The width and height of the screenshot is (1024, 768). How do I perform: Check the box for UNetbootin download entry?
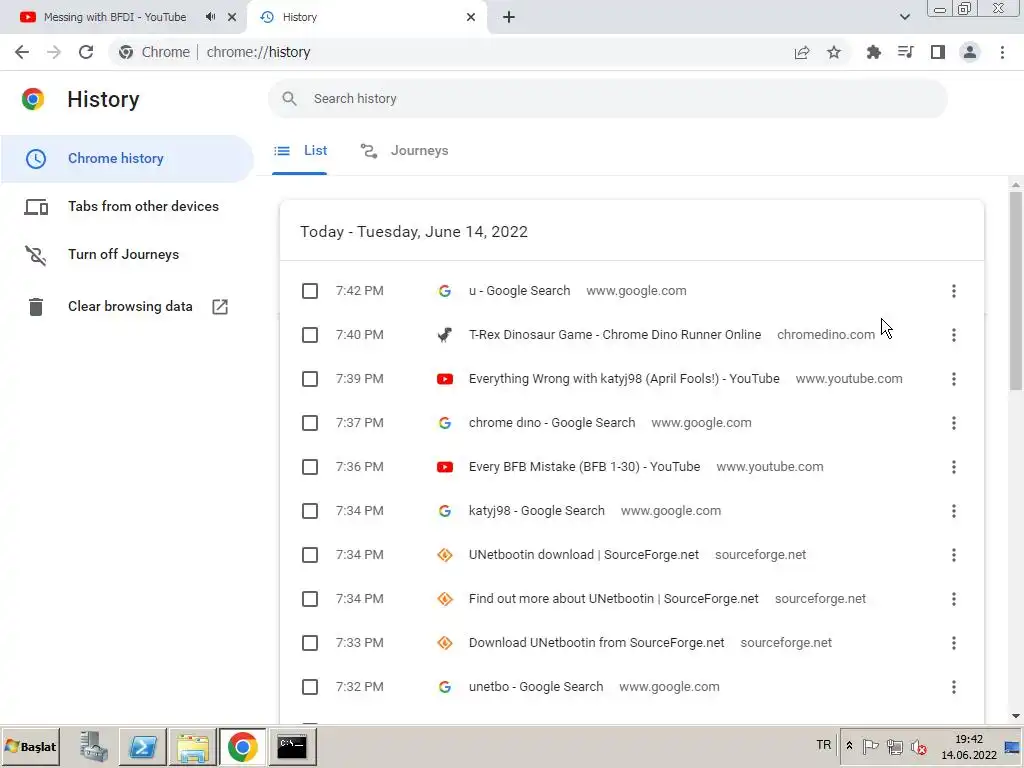(x=310, y=555)
